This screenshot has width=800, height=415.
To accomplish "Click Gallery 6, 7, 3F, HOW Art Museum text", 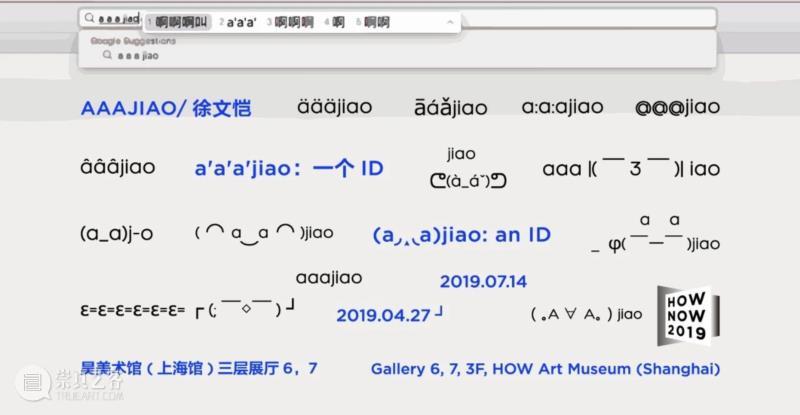I will 545,369.
